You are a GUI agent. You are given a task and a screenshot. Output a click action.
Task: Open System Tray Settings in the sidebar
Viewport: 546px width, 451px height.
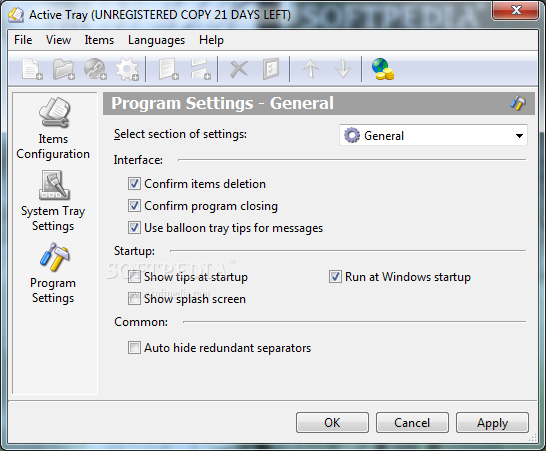coord(53,201)
